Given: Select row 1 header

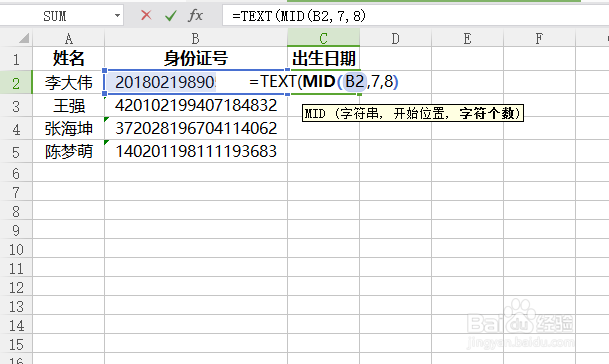Looking at the screenshot, I should 16,59.
